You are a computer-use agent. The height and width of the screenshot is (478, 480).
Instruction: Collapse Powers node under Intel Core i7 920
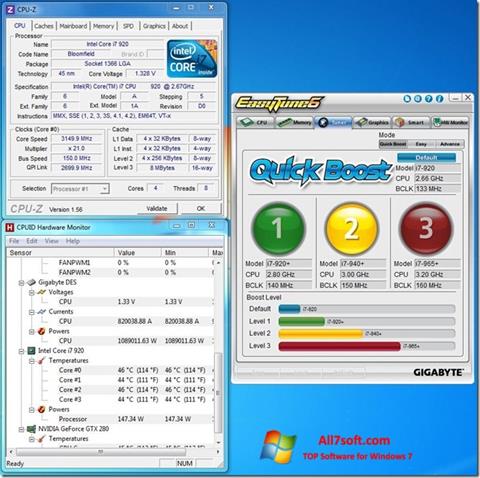coord(32,410)
